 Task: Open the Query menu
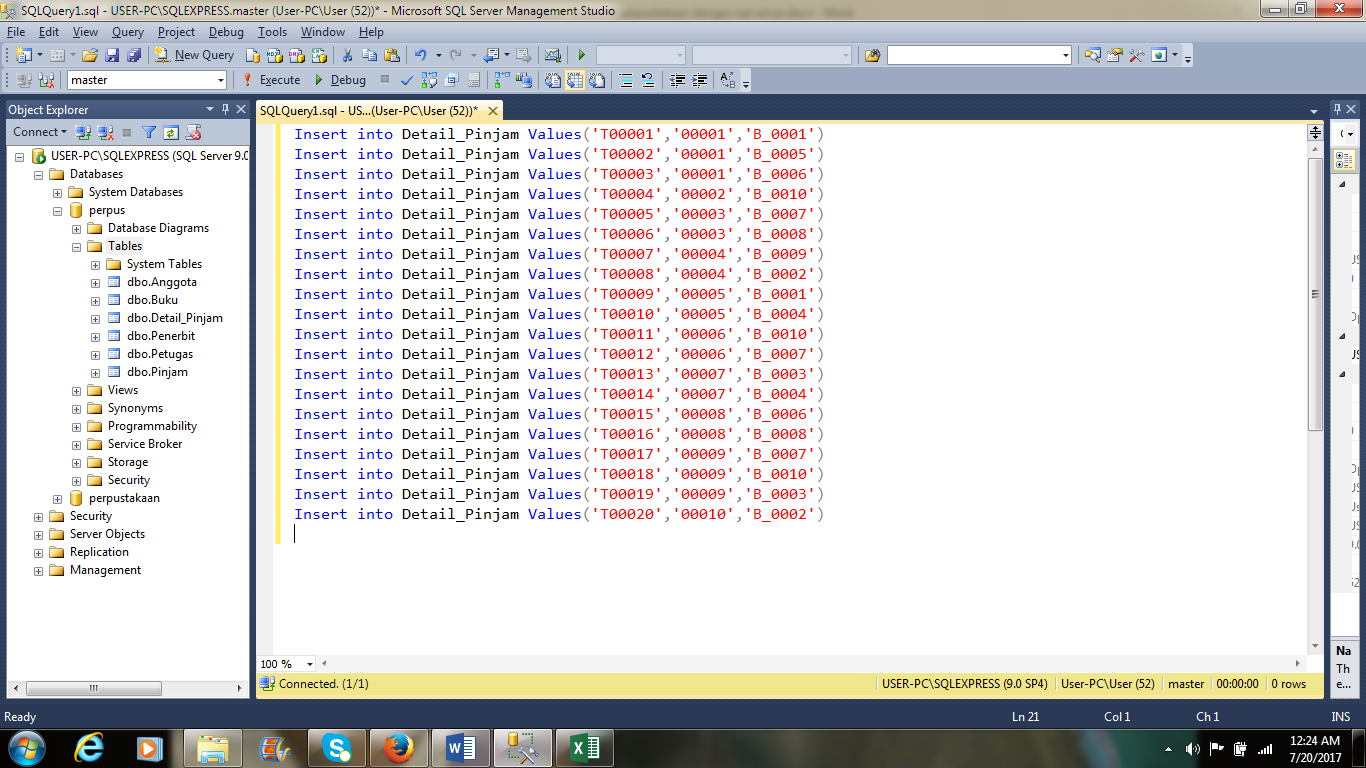pos(127,31)
